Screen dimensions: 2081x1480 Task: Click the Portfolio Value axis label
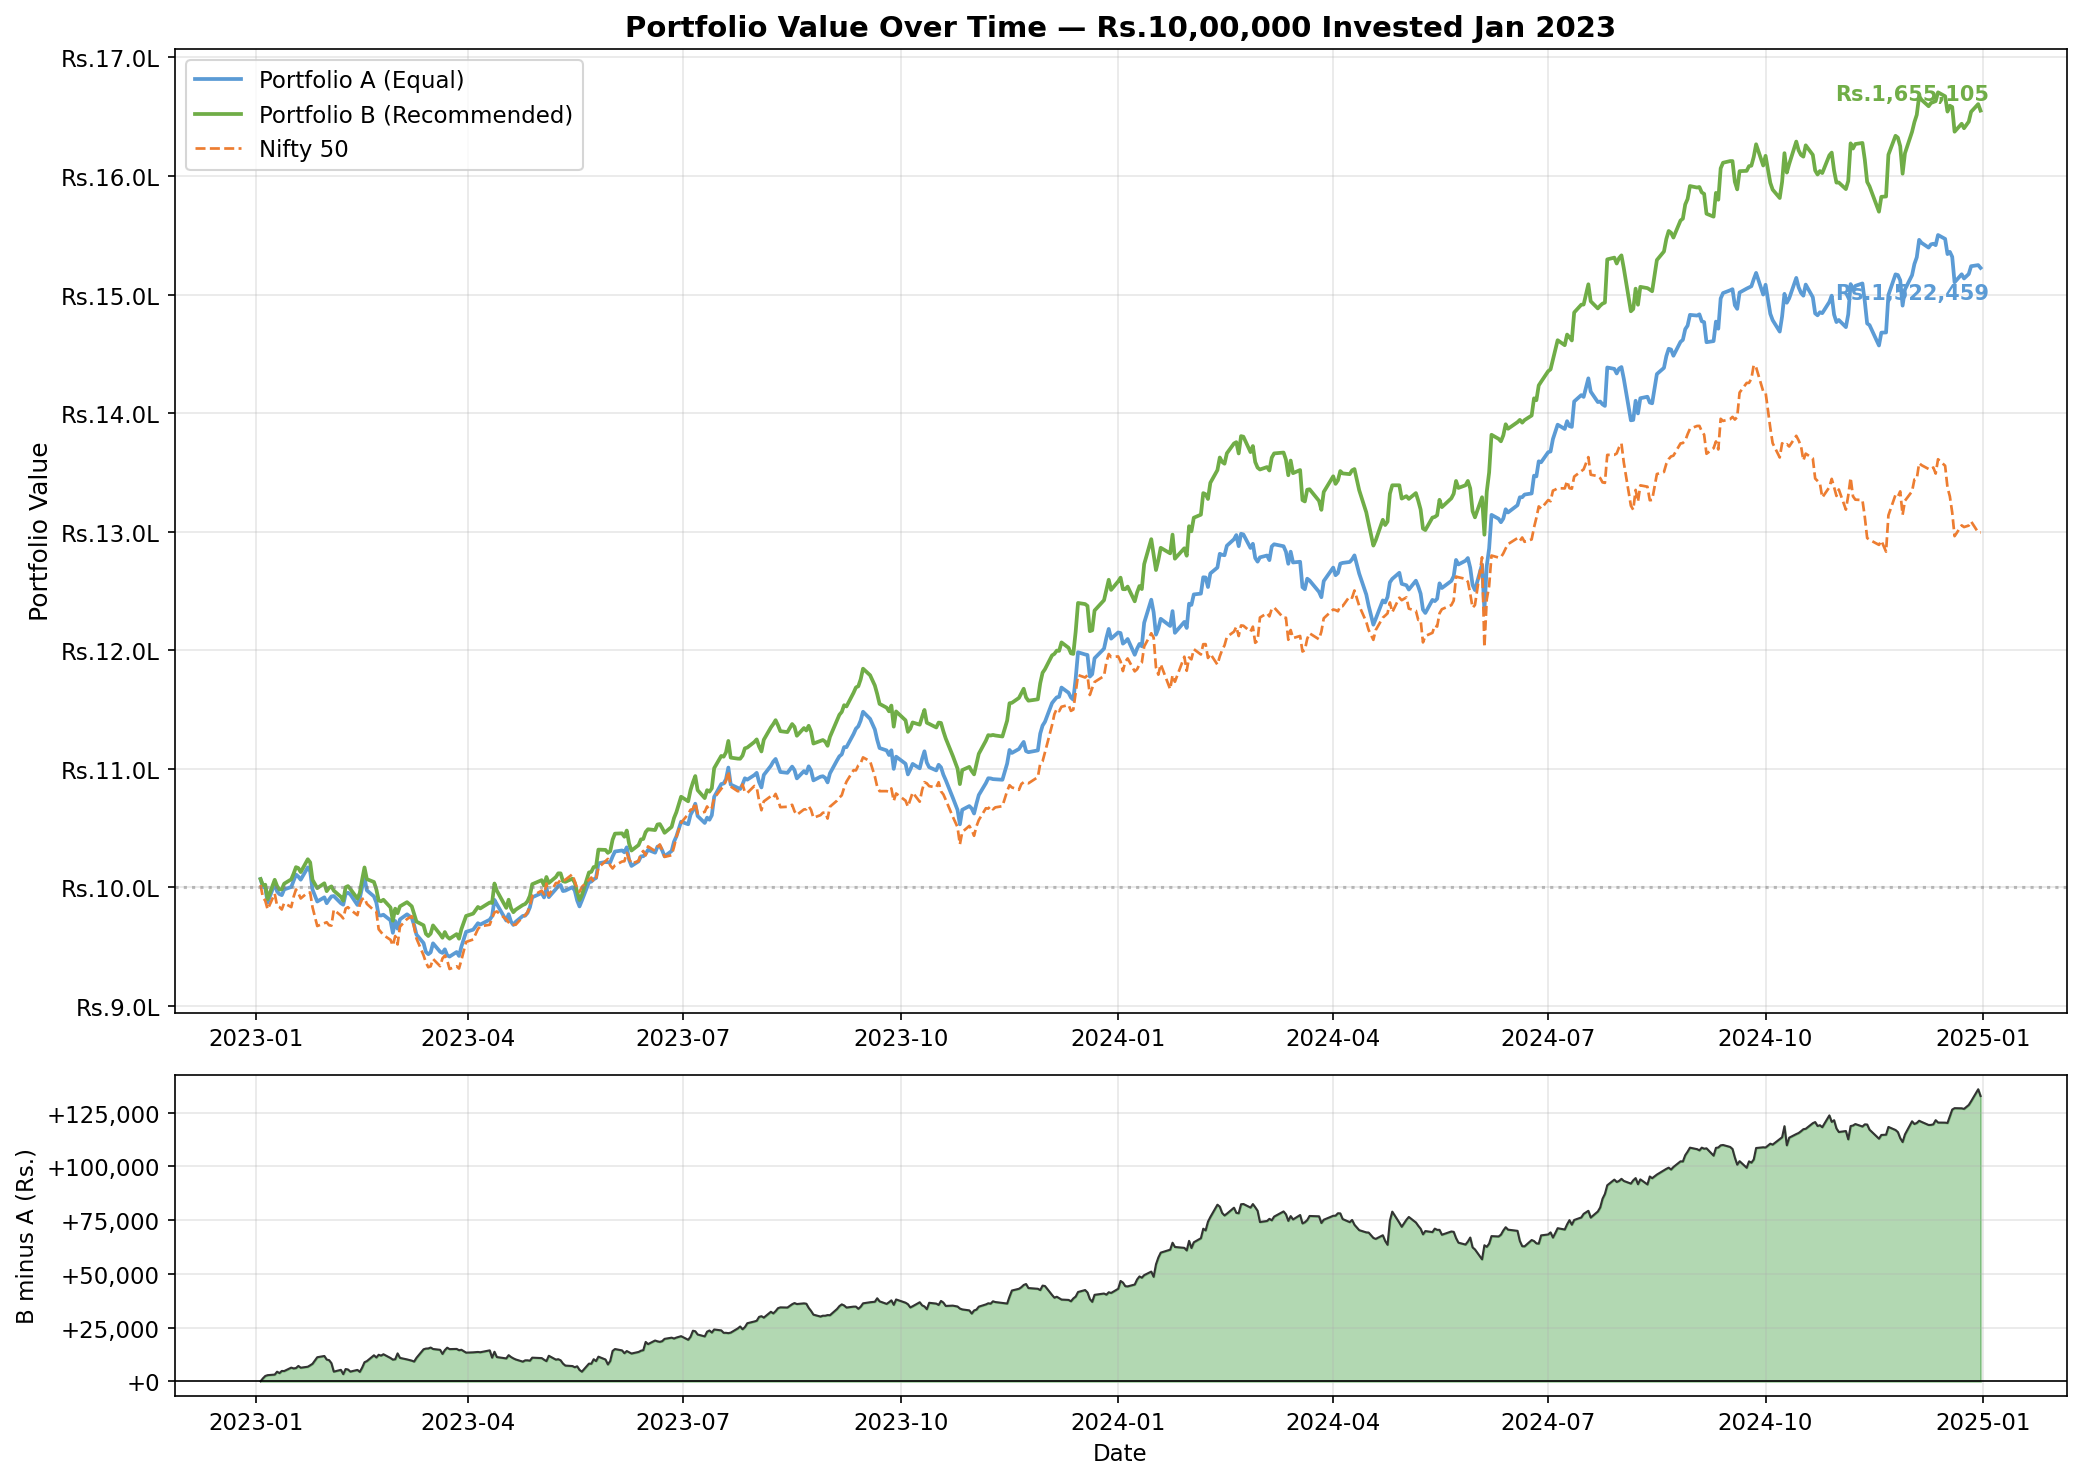click(x=39, y=531)
